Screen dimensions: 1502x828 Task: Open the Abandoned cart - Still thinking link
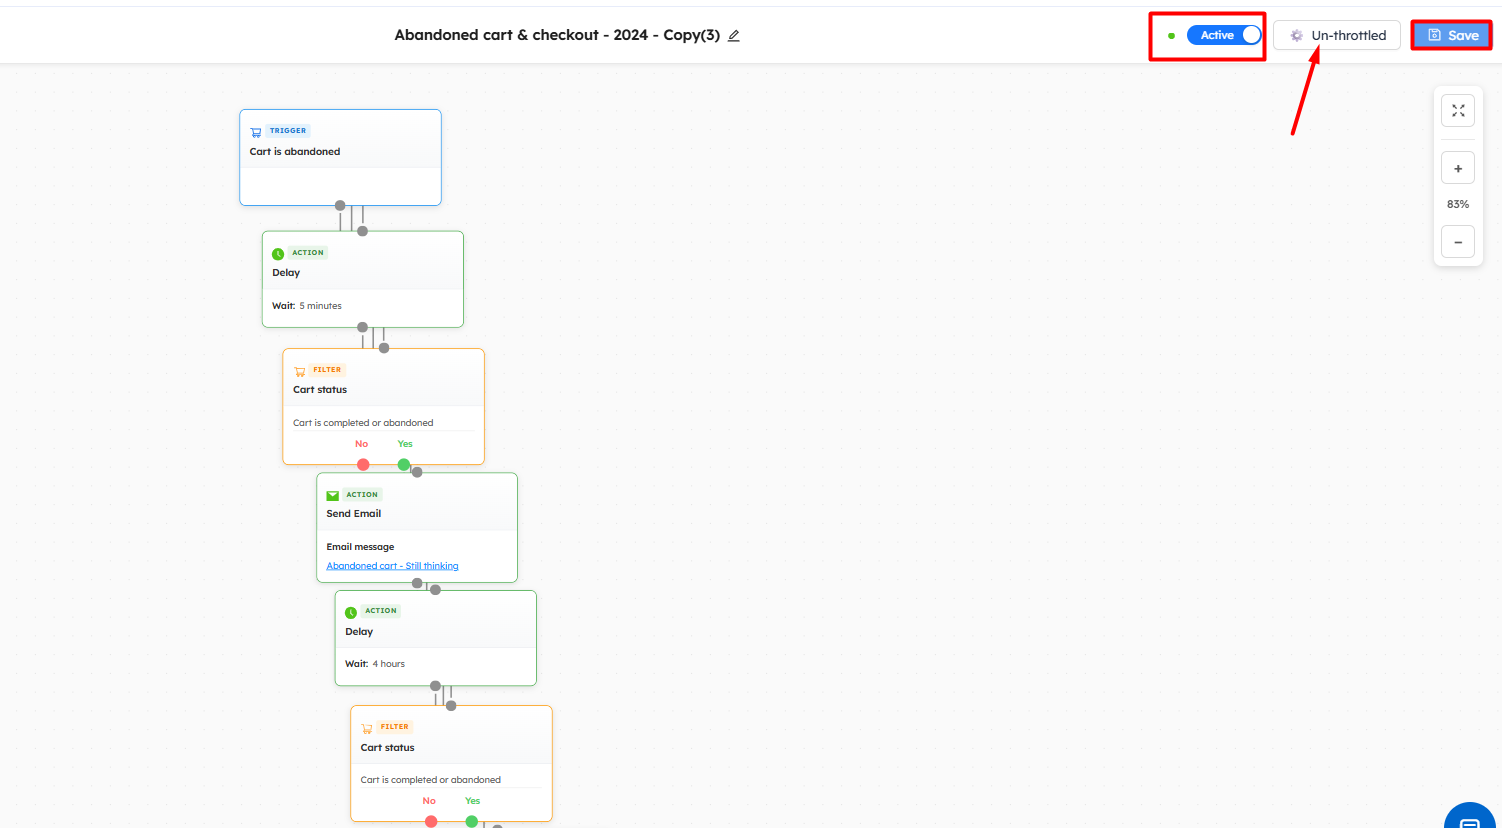[x=392, y=566]
